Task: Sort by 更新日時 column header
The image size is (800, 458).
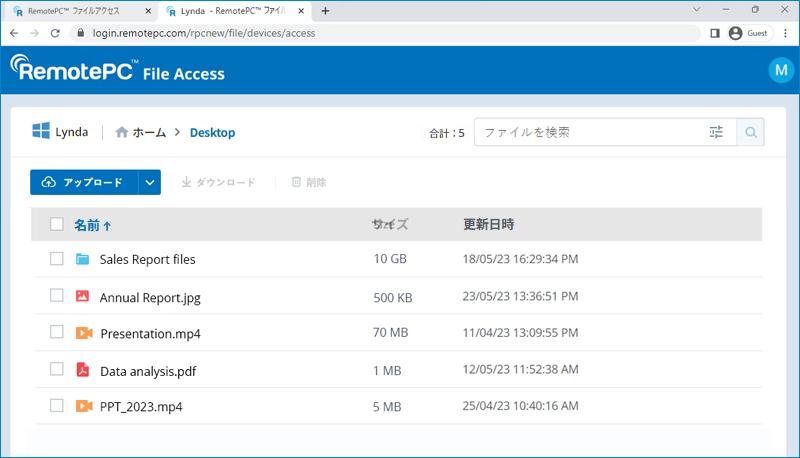Action: click(x=488, y=224)
